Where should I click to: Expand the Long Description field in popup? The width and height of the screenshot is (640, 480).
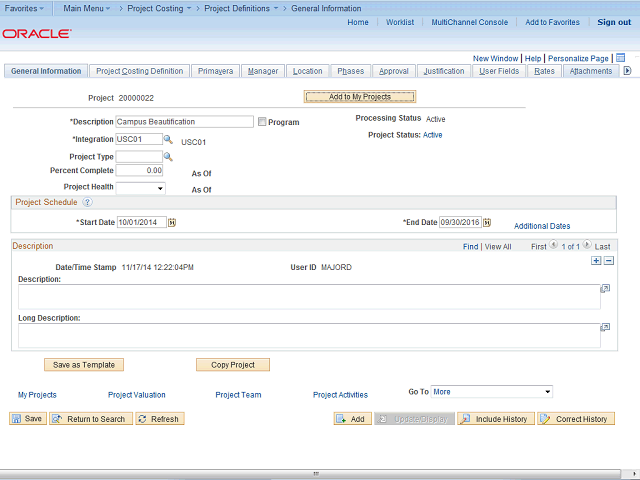605,327
